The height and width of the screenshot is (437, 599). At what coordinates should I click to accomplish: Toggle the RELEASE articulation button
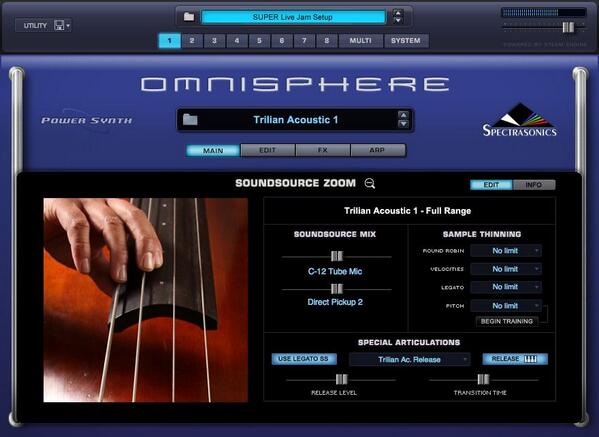(x=515, y=359)
